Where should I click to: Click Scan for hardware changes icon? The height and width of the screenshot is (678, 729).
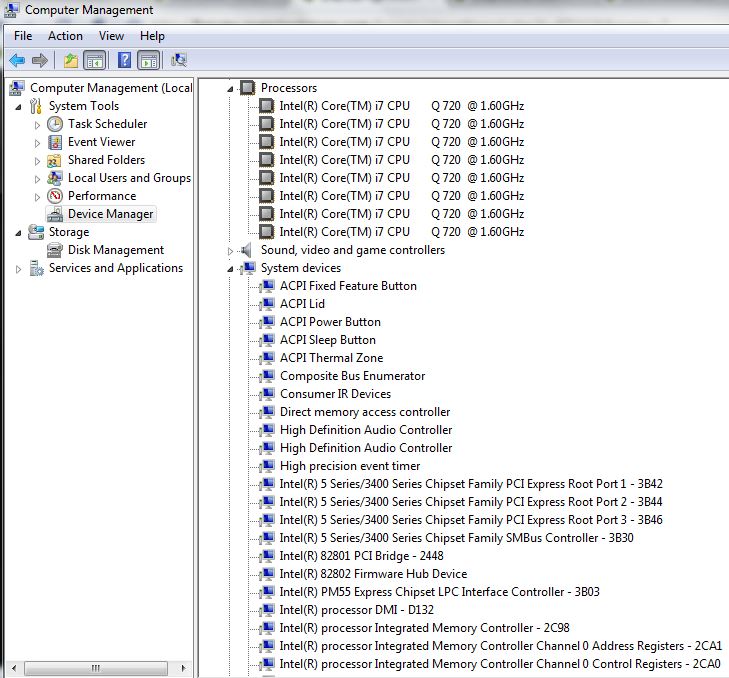coord(179,60)
